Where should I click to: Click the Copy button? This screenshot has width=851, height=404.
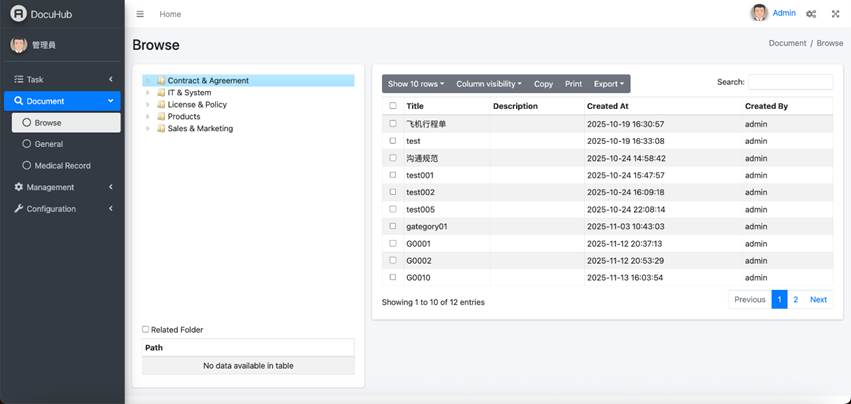pos(543,84)
